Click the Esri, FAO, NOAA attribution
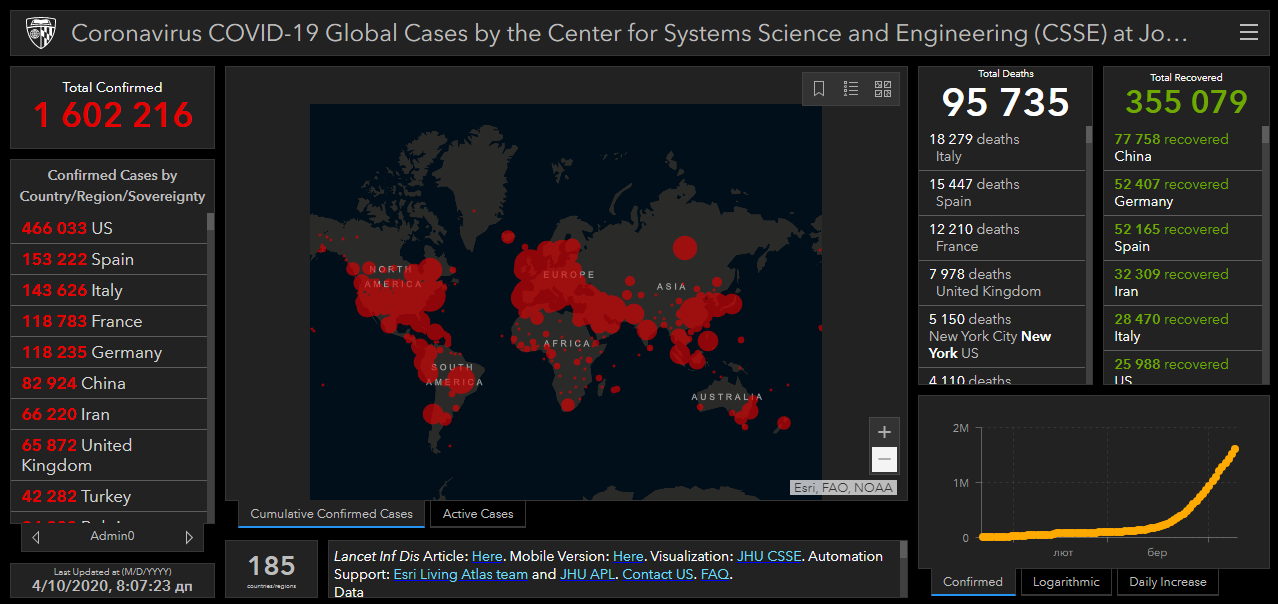 point(844,488)
